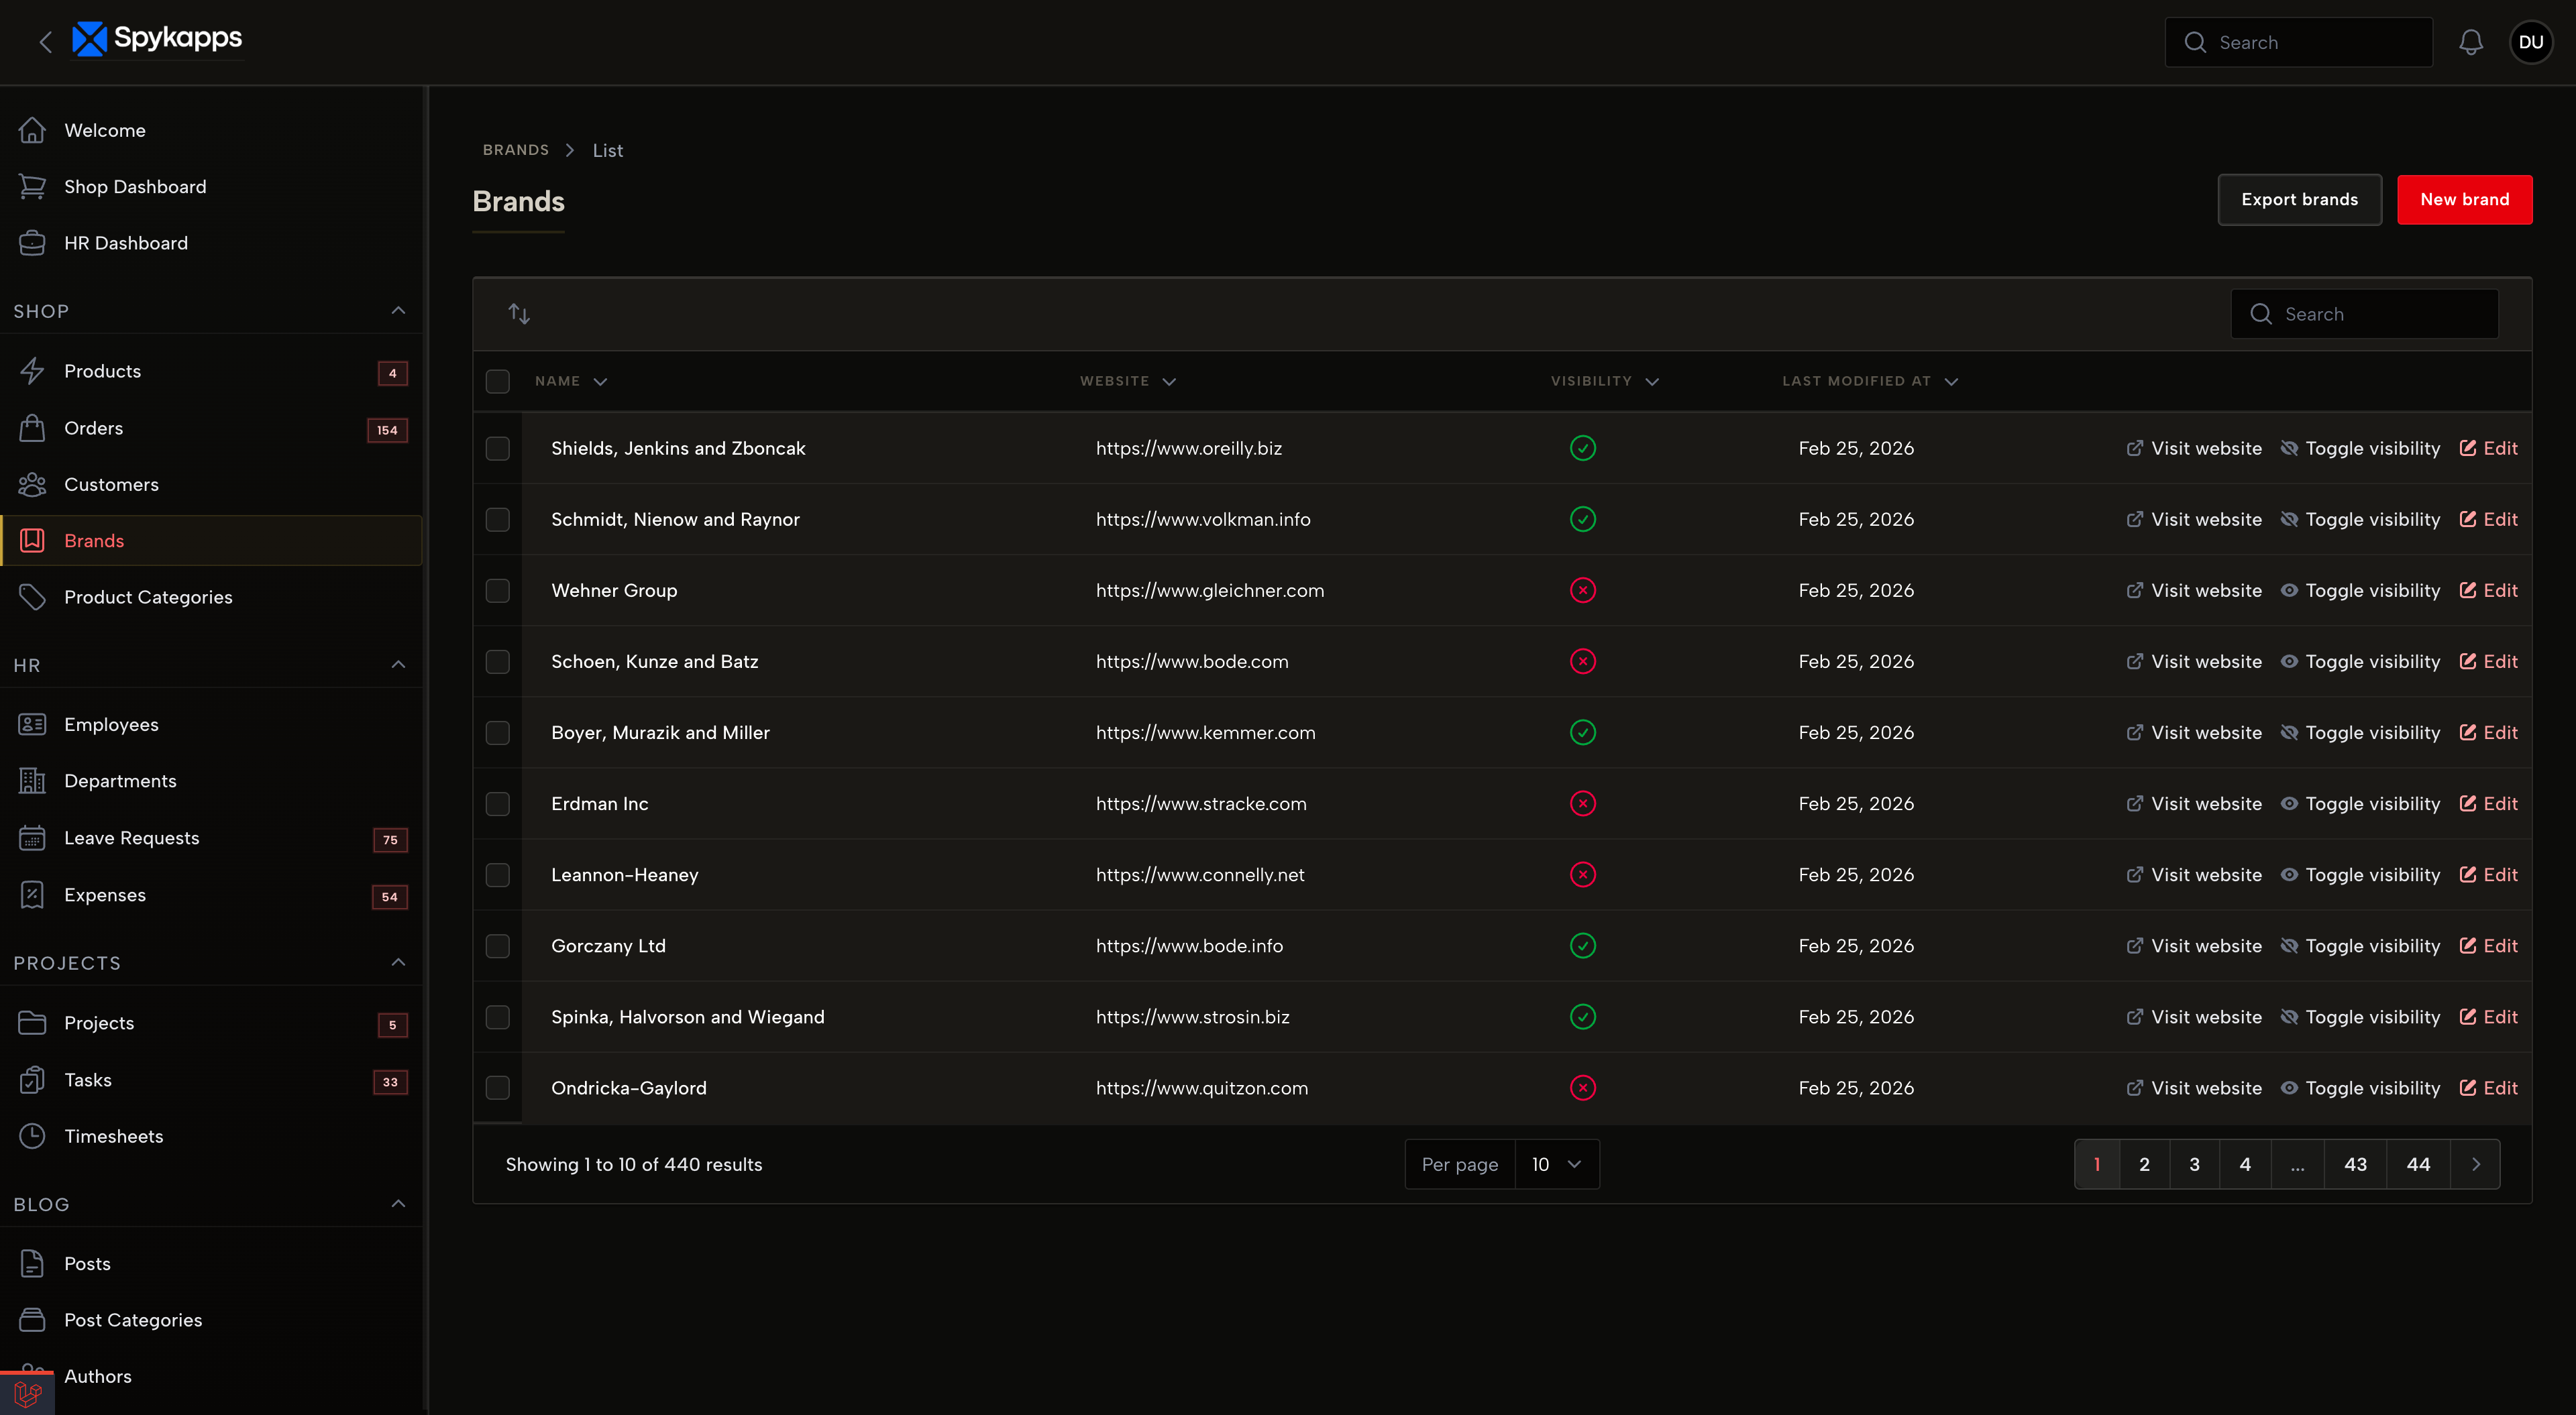This screenshot has height=1415, width=2576.
Task: Collapse the SHOP sidebar section
Action: tap(398, 311)
